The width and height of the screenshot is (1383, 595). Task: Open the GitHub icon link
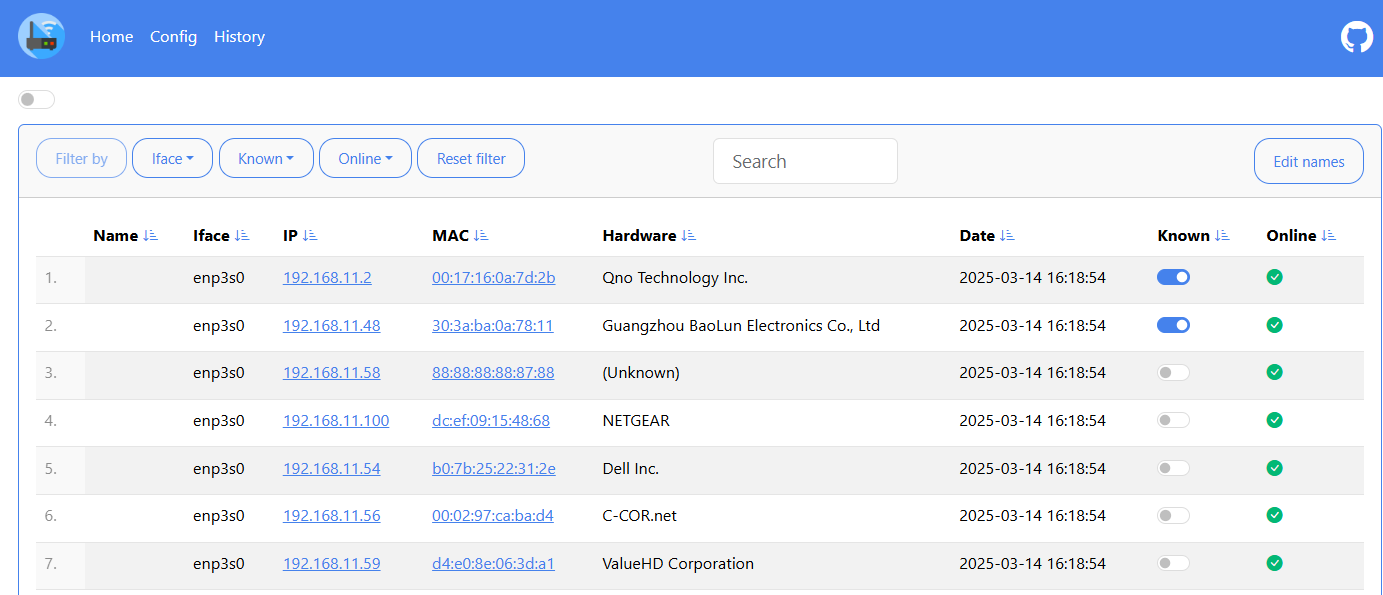tap(1357, 37)
